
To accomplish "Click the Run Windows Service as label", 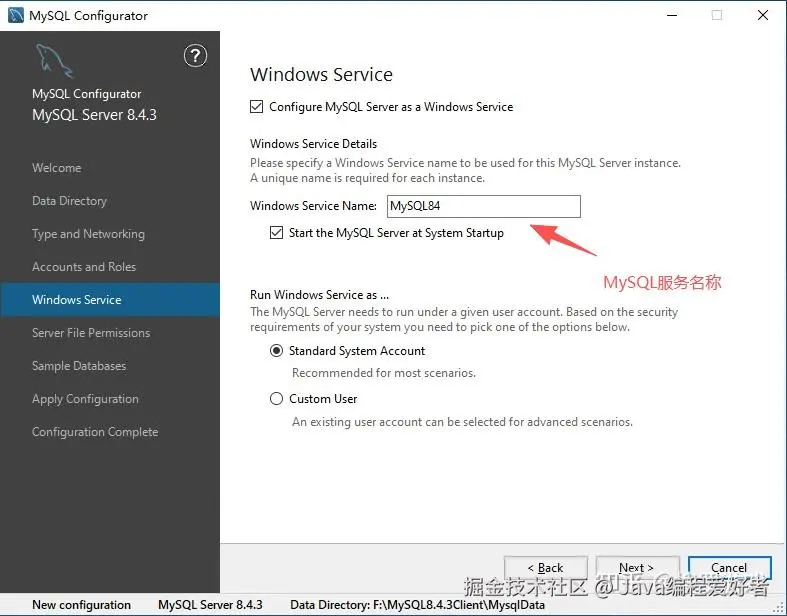I will tap(319, 295).
